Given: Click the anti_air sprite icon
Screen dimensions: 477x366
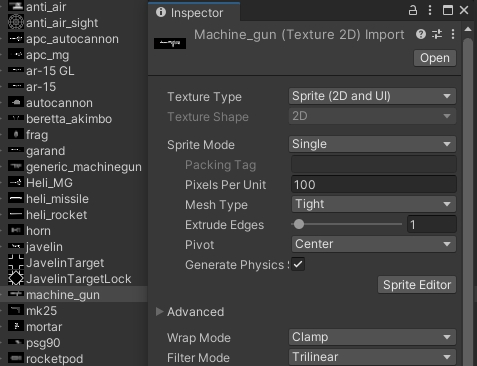Looking at the screenshot, I should pos(16,6).
